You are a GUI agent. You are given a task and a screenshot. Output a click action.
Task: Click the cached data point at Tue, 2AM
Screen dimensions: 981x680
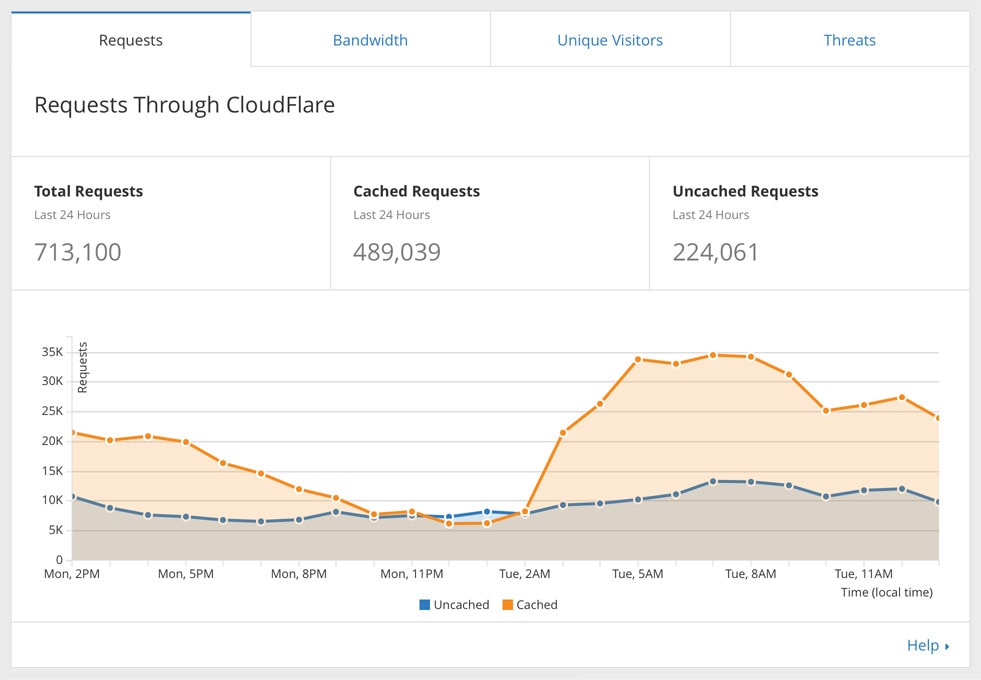click(x=525, y=512)
